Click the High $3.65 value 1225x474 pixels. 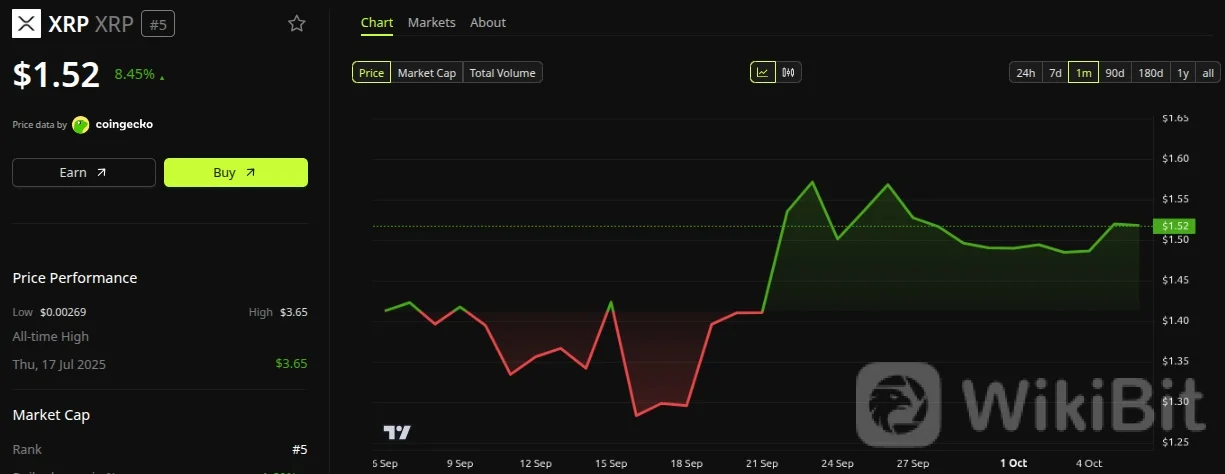294,312
